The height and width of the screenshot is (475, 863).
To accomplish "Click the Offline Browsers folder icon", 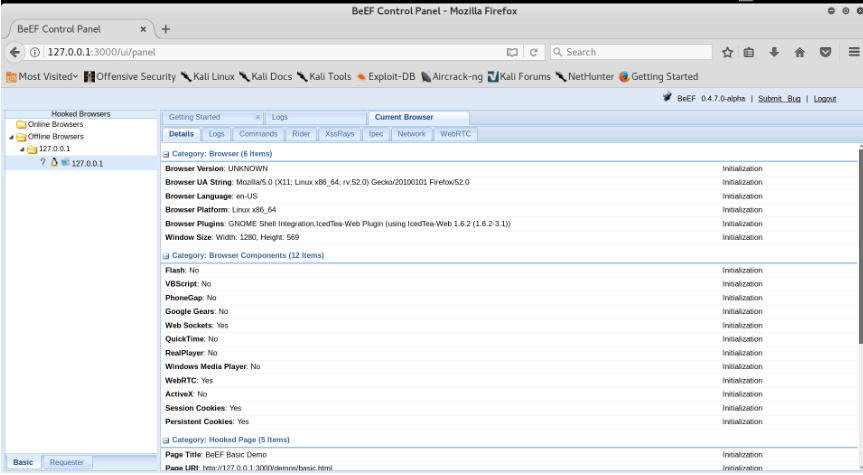I will click(x=21, y=137).
